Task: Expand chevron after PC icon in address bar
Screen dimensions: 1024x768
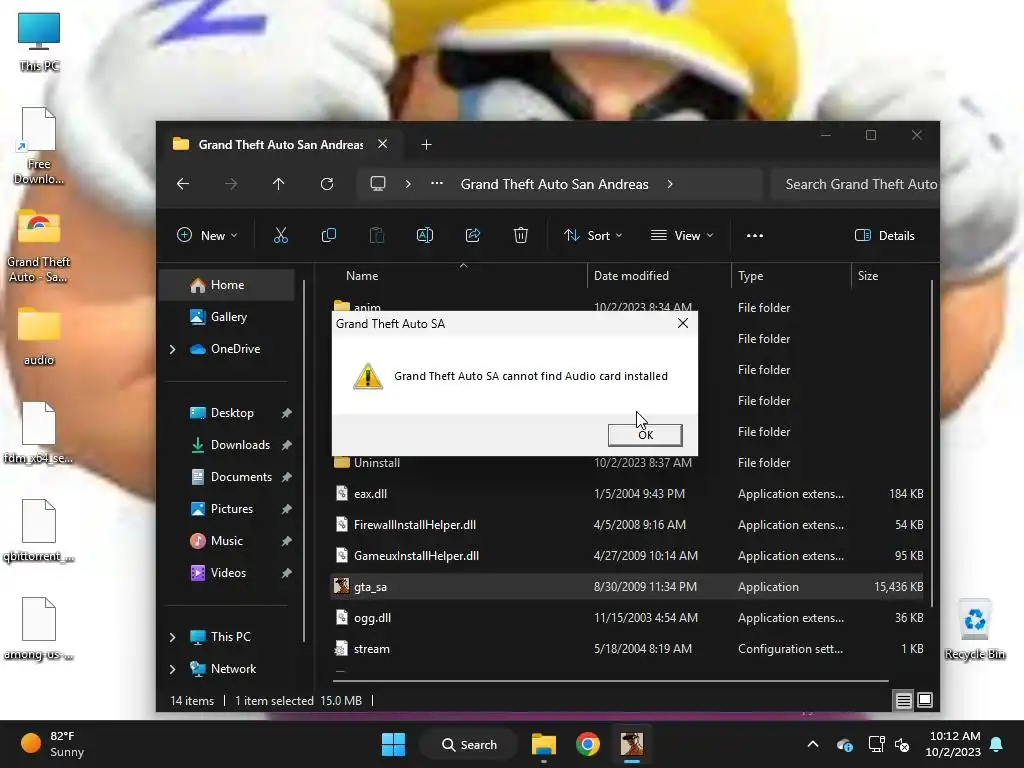Action: (408, 184)
